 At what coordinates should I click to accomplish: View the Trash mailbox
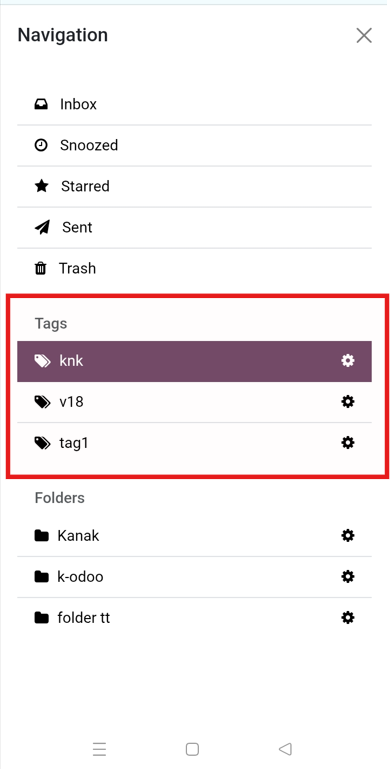click(x=194, y=269)
